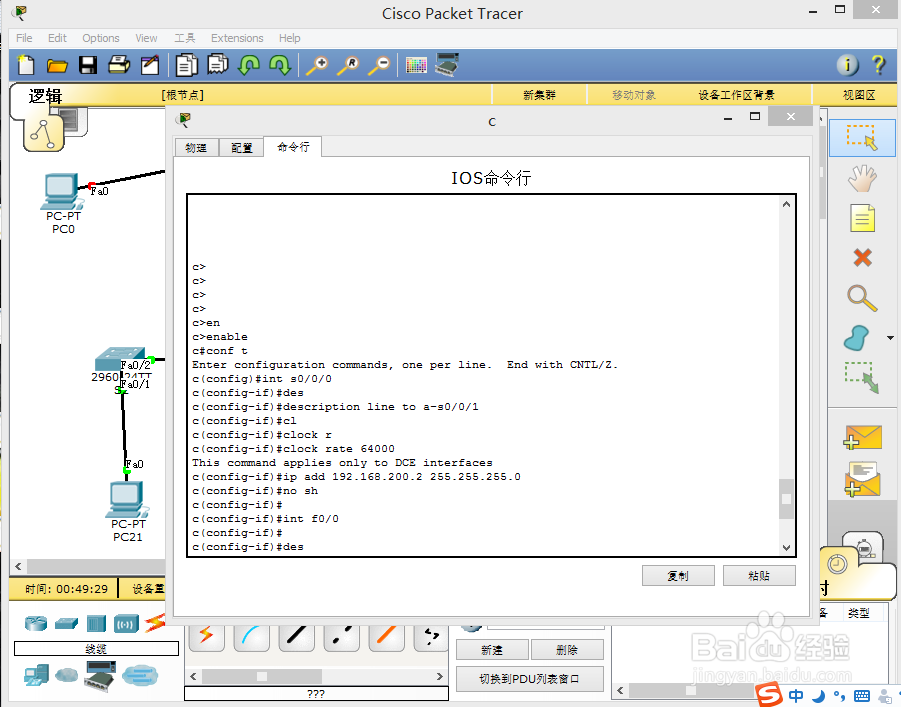Choose the Move Layout hand tool
The height and width of the screenshot is (707, 901).
point(862,178)
